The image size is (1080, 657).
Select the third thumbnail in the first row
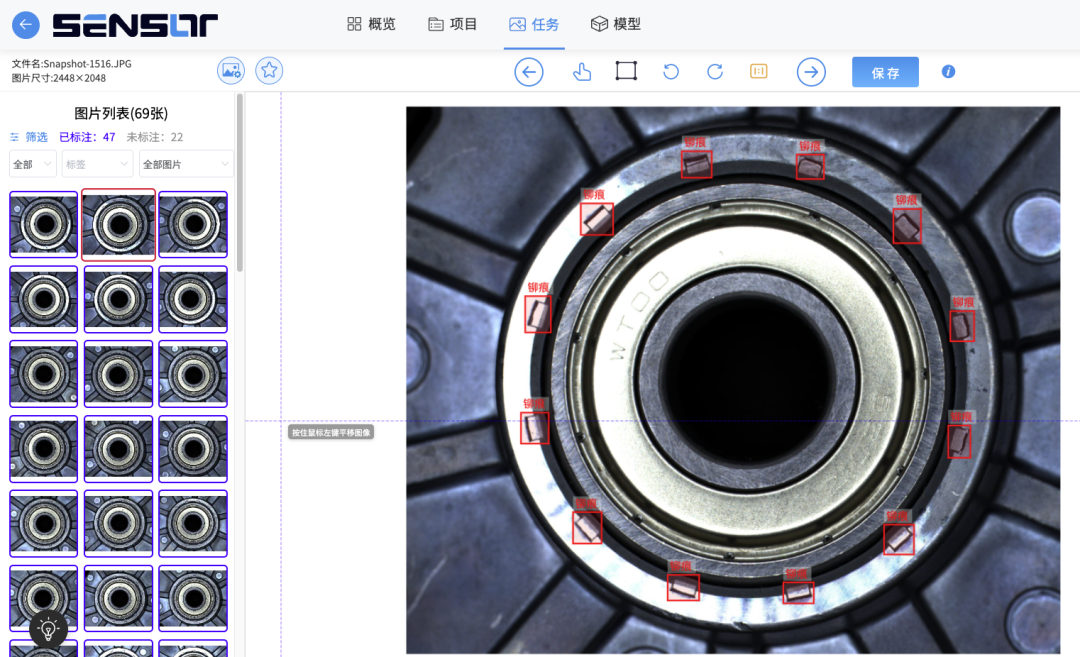(x=193, y=225)
